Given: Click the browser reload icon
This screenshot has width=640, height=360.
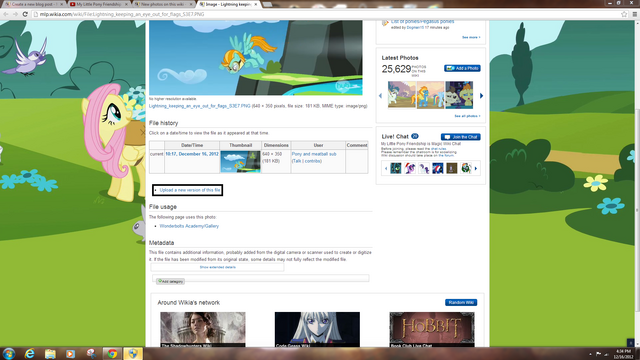Looking at the screenshot, I should (25, 14).
